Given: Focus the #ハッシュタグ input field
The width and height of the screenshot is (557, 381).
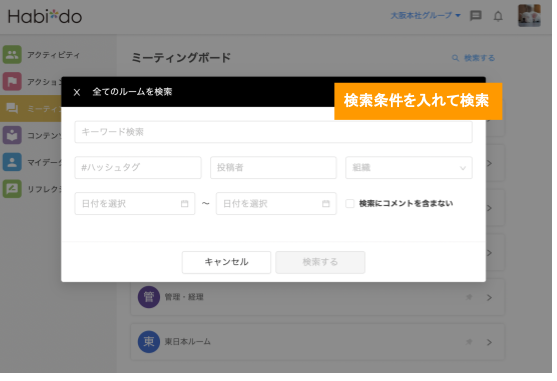Looking at the screenshot, I should click(x=138, y=168).
